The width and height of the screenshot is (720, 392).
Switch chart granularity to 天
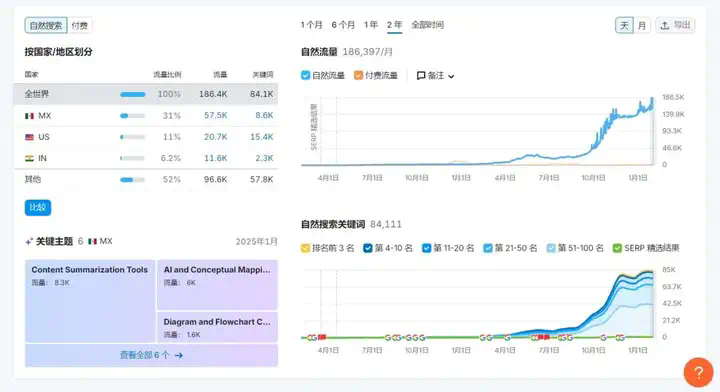pos(624,25)
